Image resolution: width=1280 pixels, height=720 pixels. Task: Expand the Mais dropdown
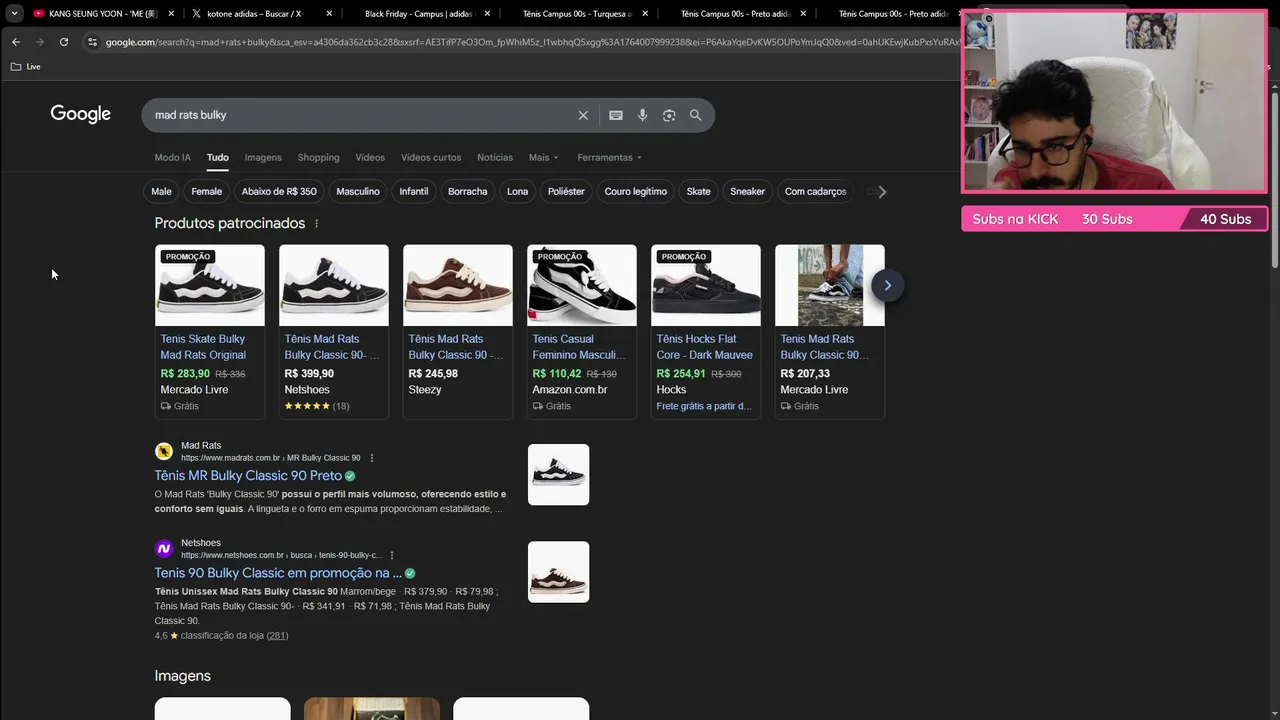click(x=543, y=157)
